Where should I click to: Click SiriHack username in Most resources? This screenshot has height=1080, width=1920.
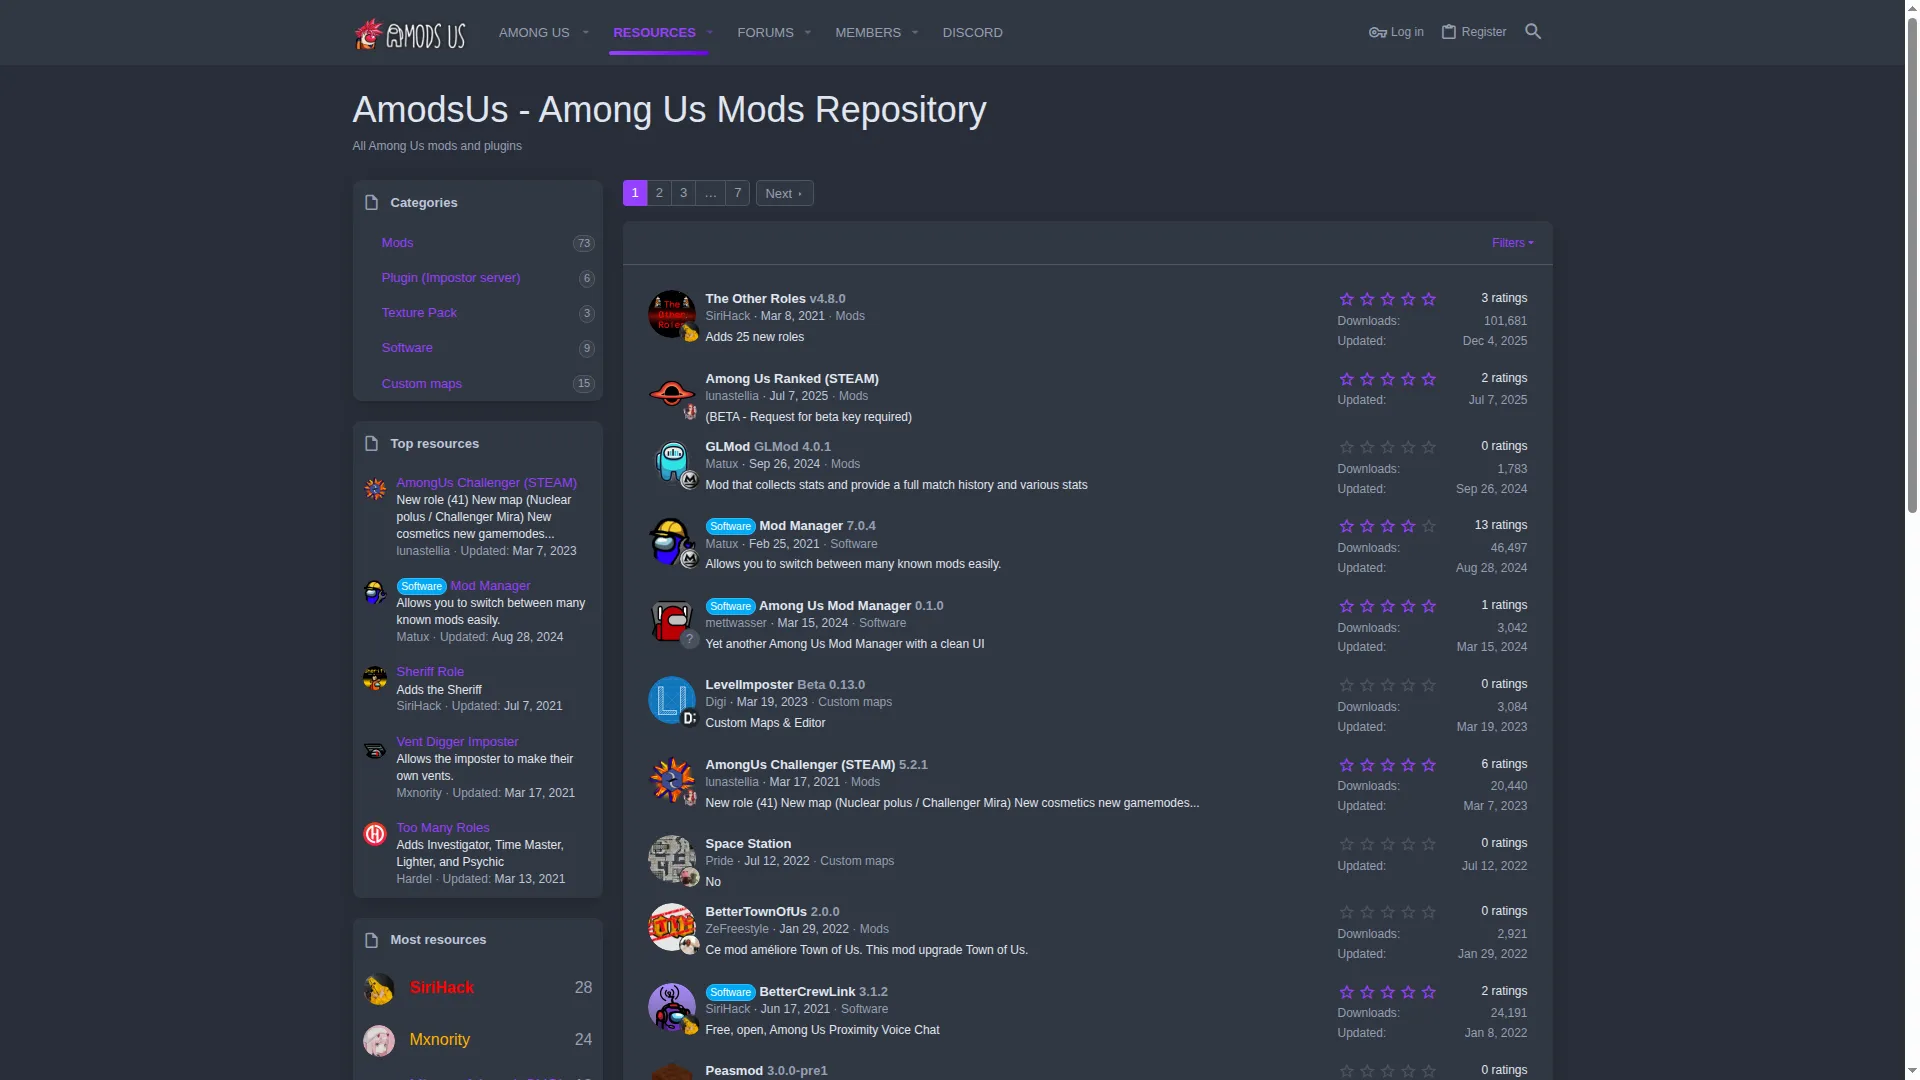[x=442, y=988]
